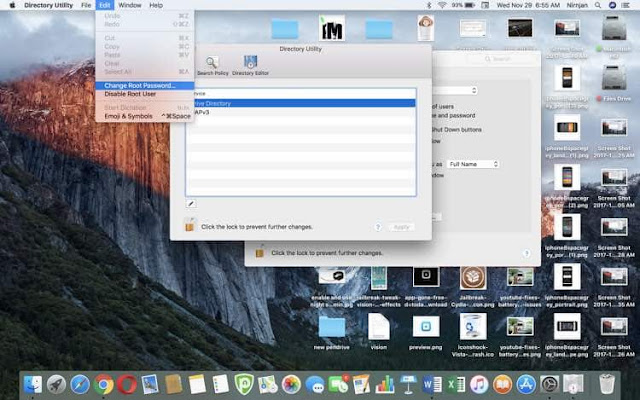
Task: Click the Bluetooth icon in the menu bar
Action: click(x=429, y=5)
